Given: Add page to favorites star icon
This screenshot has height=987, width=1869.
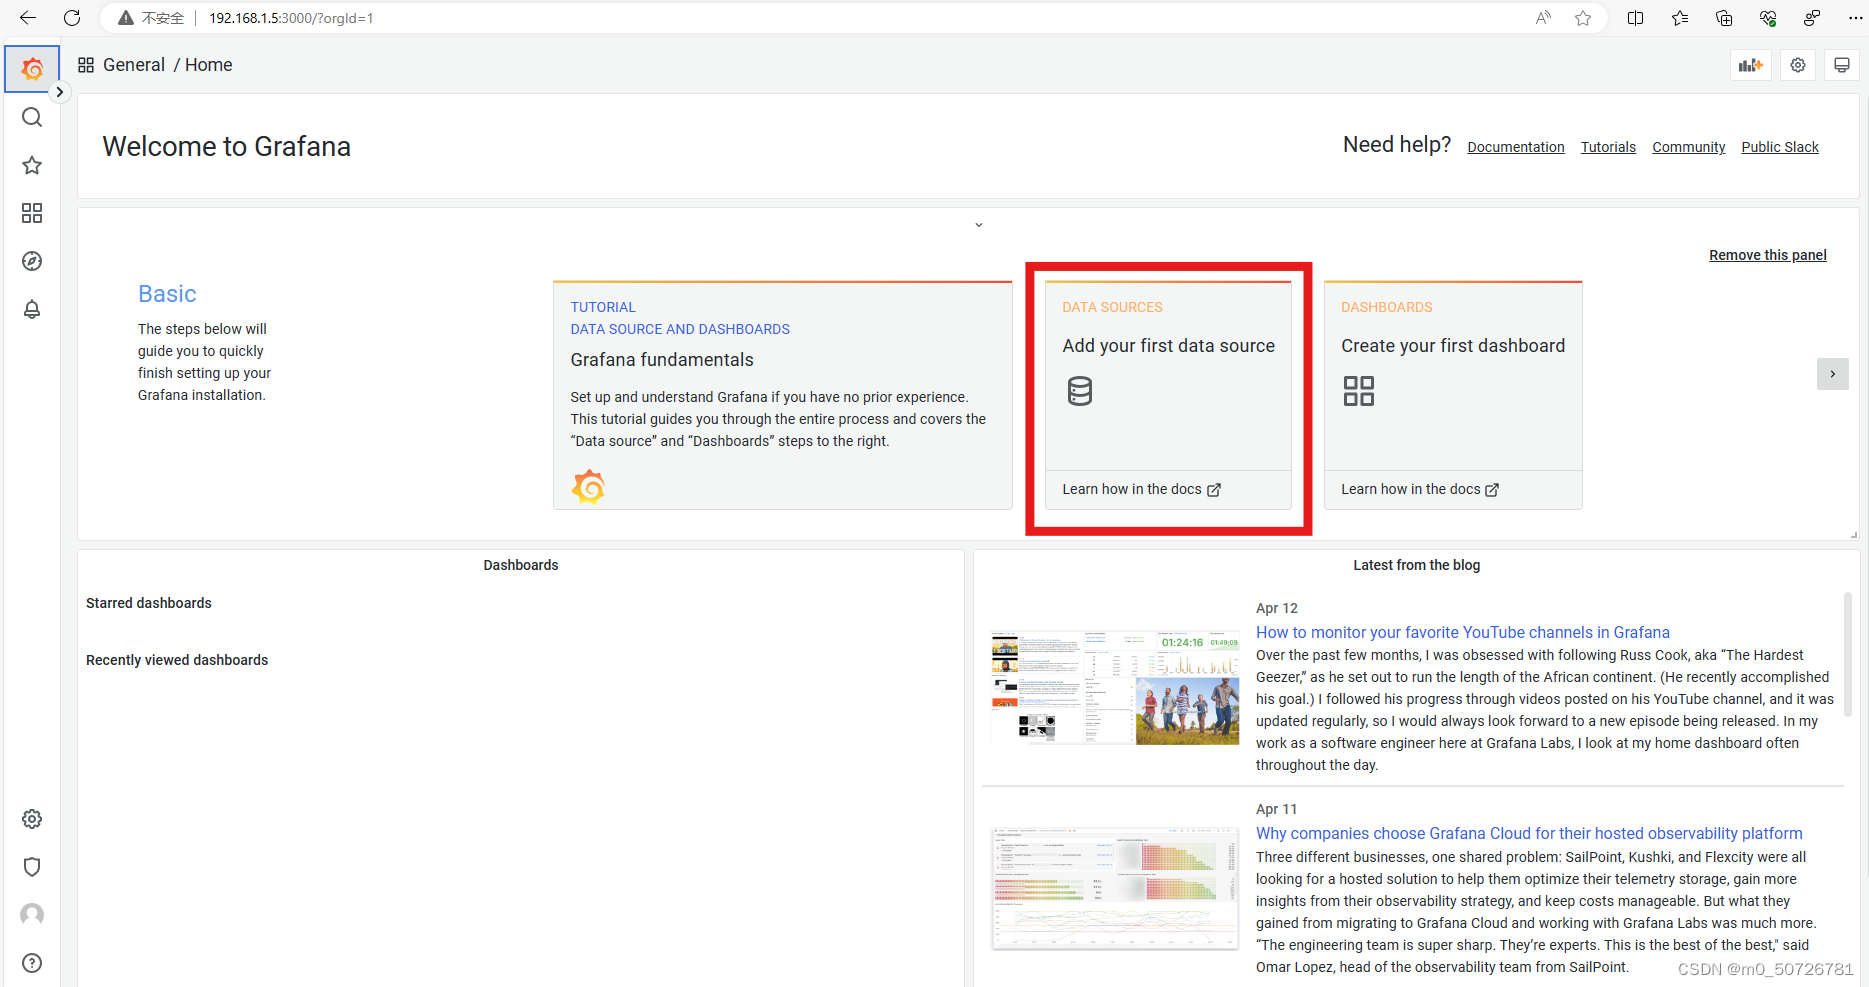Looking at the screenshot, I should pos(1583,18).
